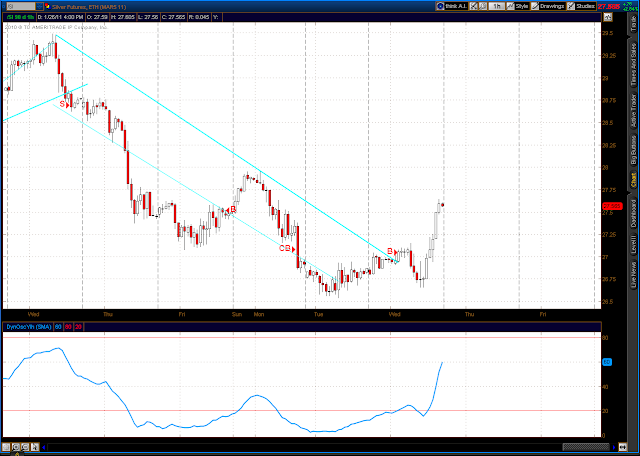
Task: Click the green chart symbol label at top left
Action: (x=20, y=17)
